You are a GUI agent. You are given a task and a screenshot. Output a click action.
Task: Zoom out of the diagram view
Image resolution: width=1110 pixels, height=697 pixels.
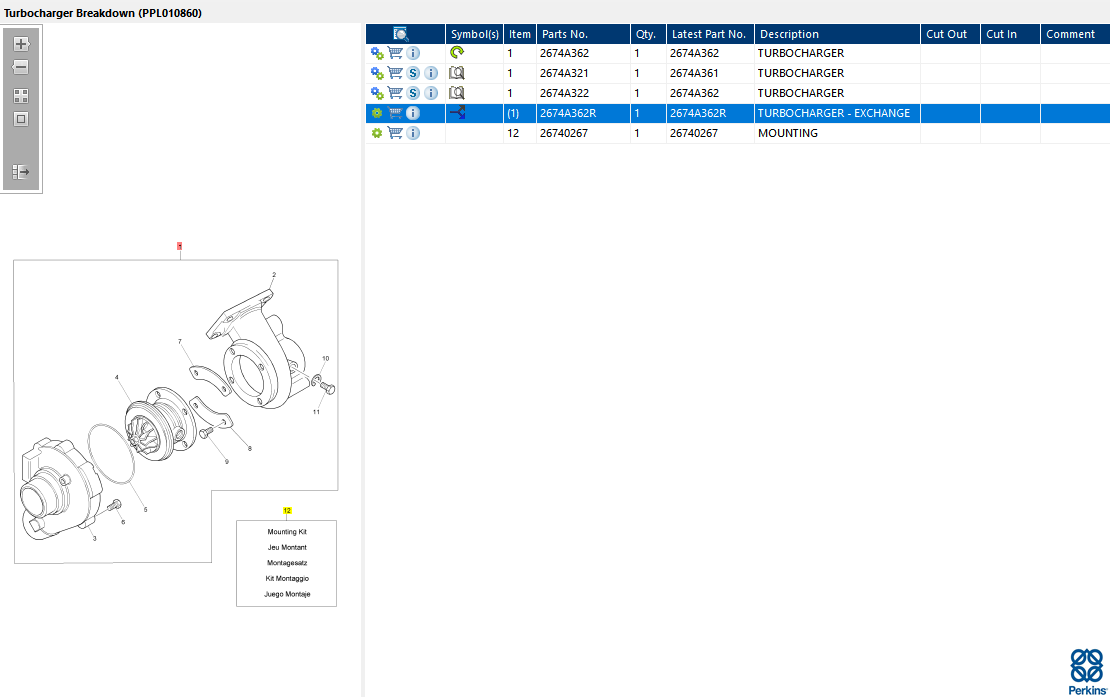(21, 67)
